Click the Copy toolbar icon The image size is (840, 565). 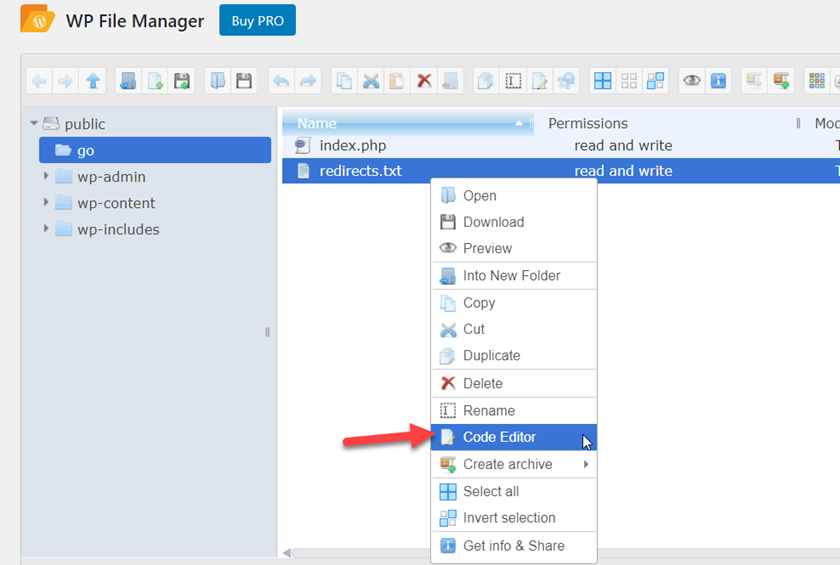pos(344,81)
